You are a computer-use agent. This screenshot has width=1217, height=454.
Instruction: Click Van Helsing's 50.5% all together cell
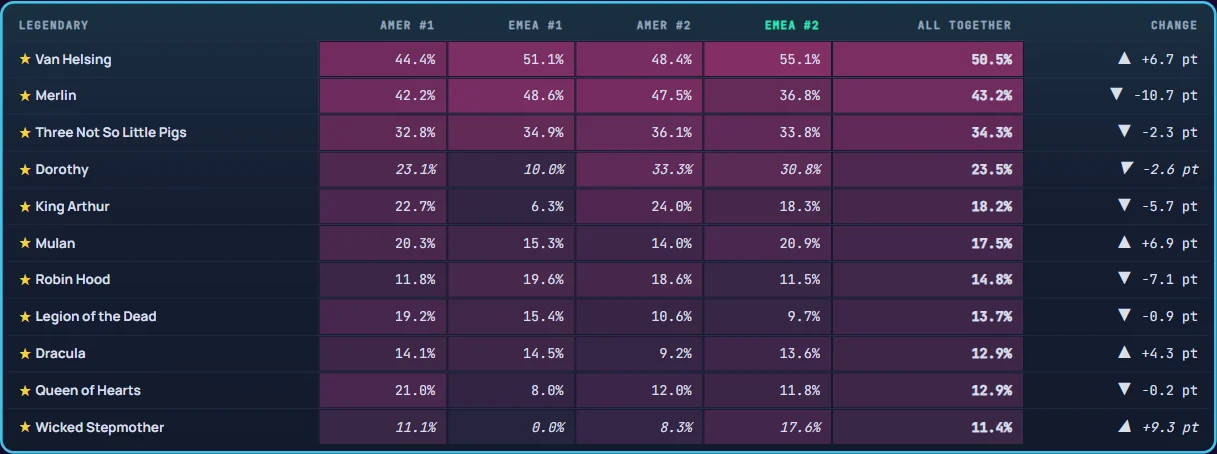point(927,60)
